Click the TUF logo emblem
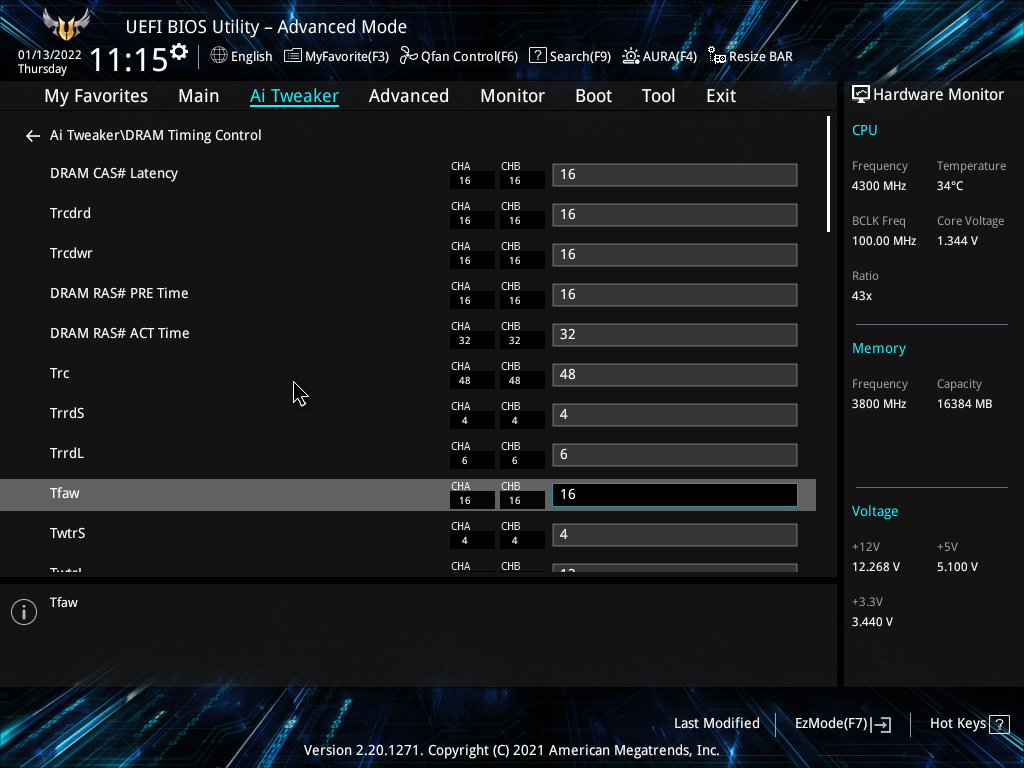 (x=66, y=25)
